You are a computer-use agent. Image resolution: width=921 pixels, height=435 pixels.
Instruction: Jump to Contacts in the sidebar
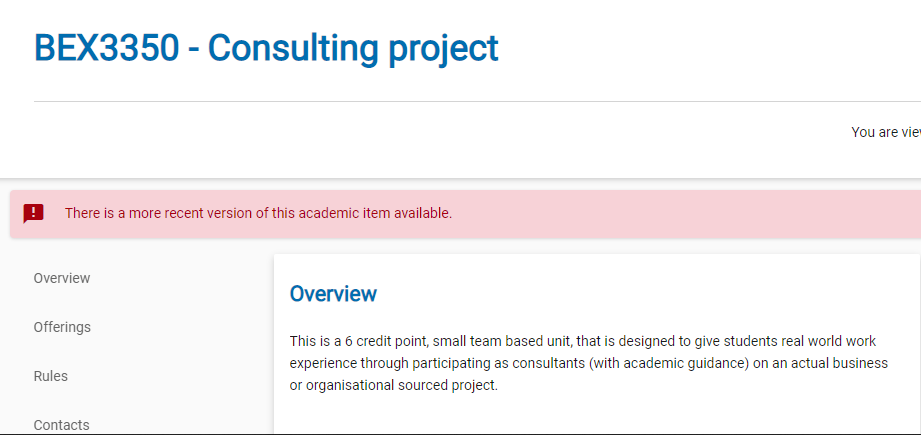[x=62, y=425]
